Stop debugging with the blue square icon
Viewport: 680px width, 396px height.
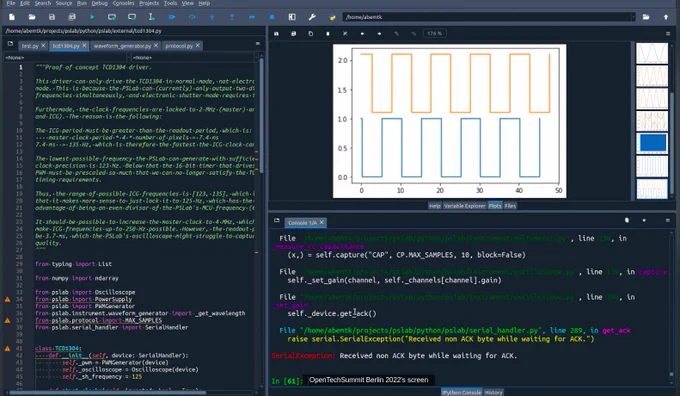tap(271, 17)
